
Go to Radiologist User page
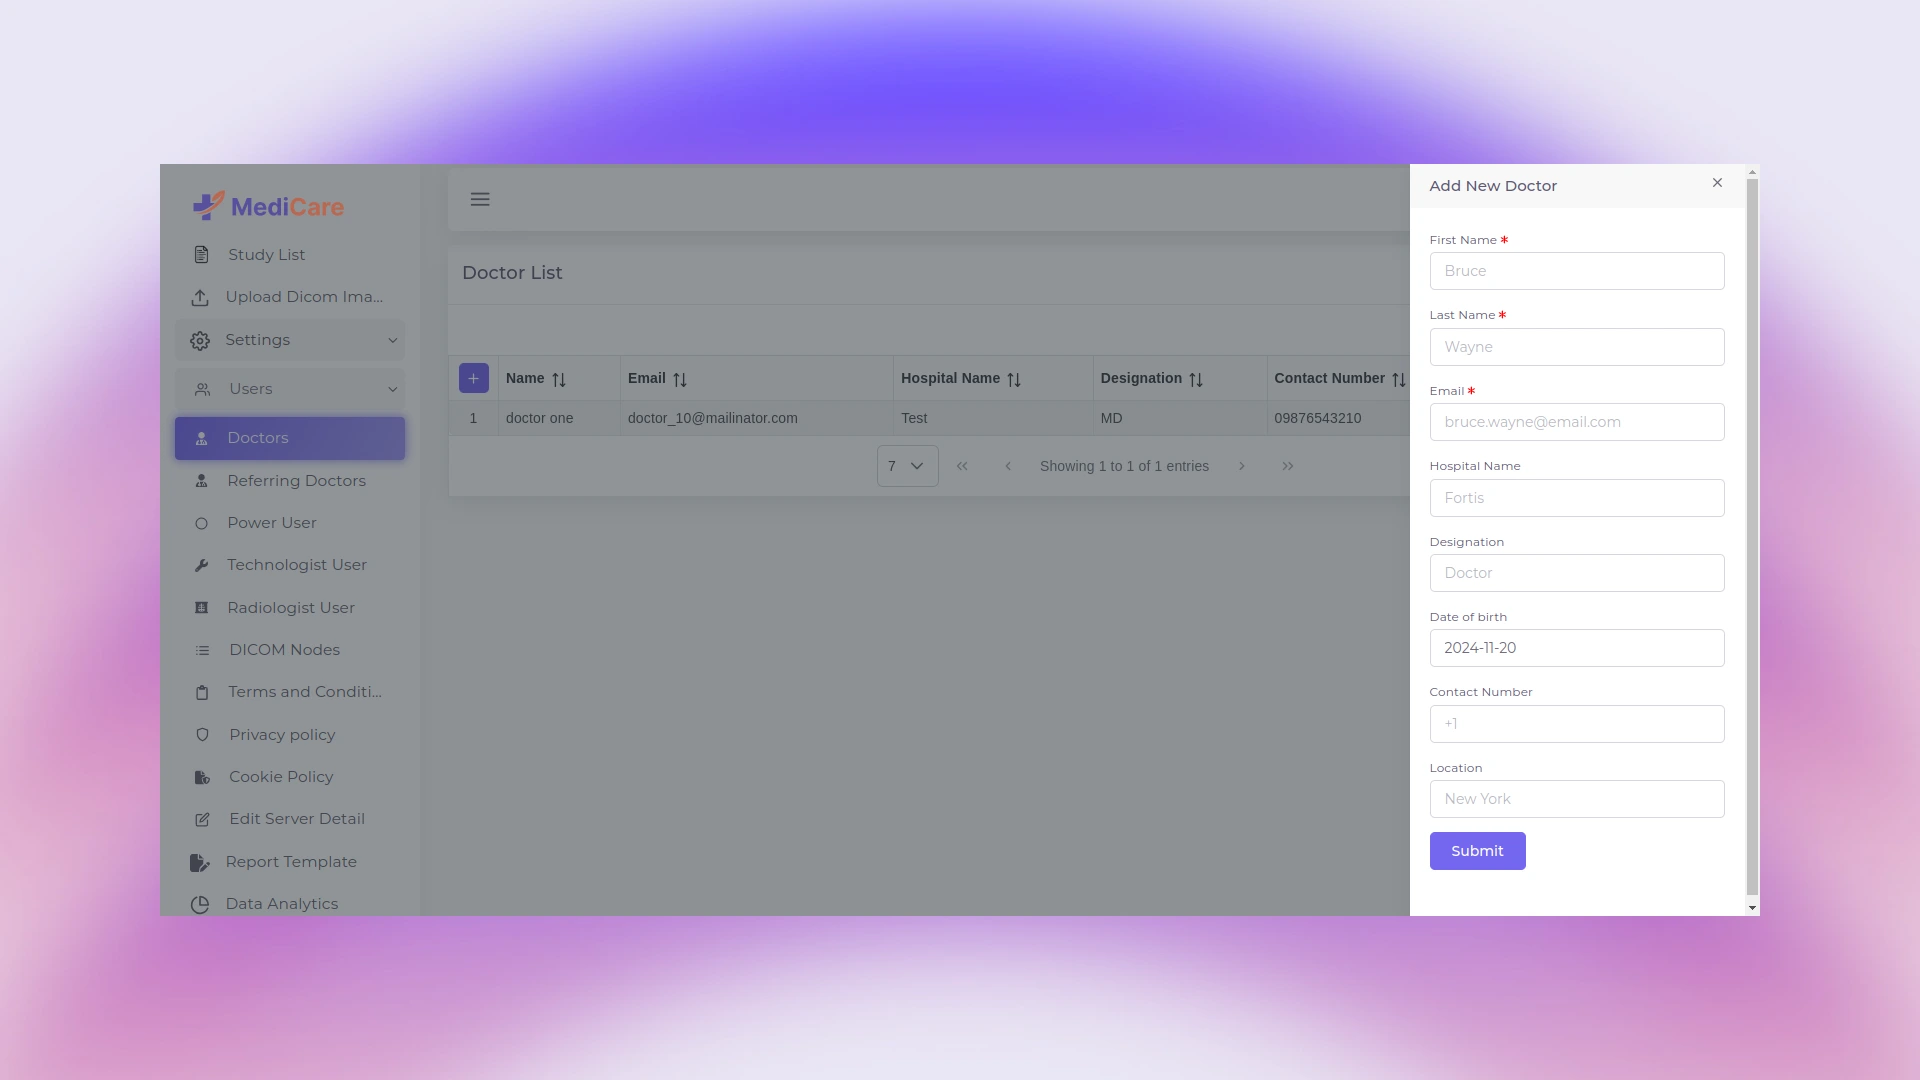[x=290, y=608]
